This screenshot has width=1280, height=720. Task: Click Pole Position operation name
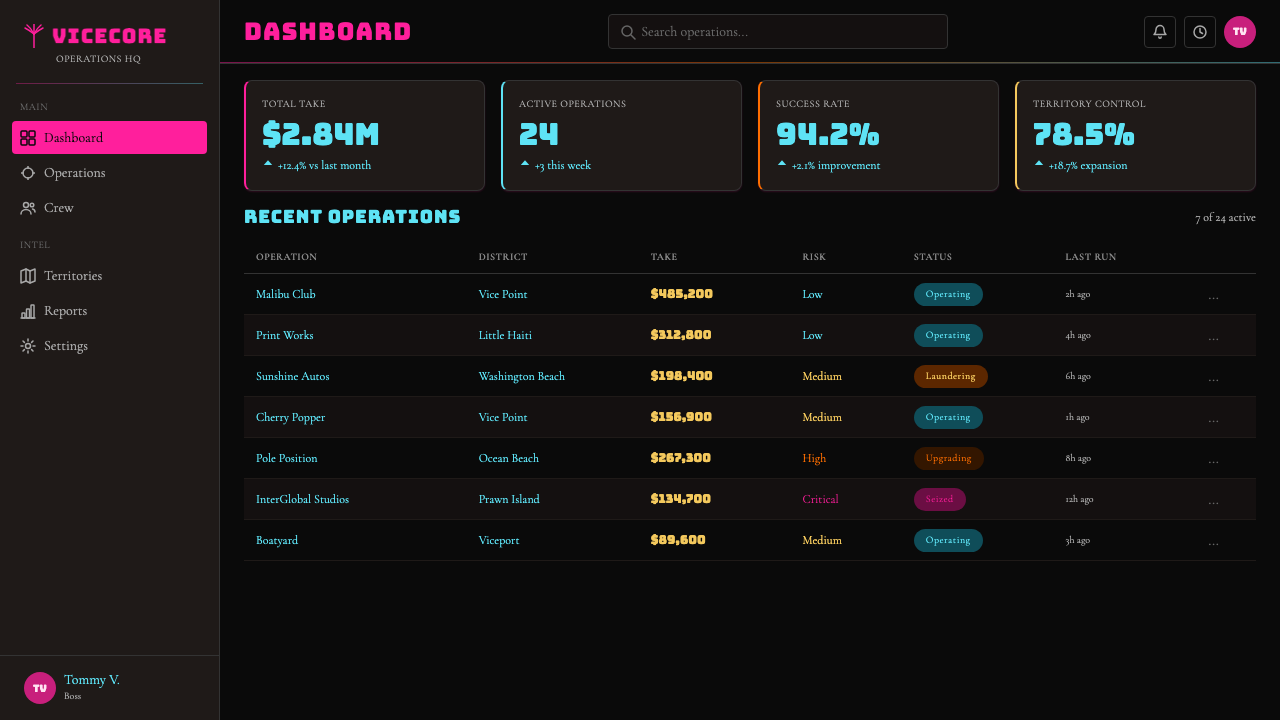(287, 458)
